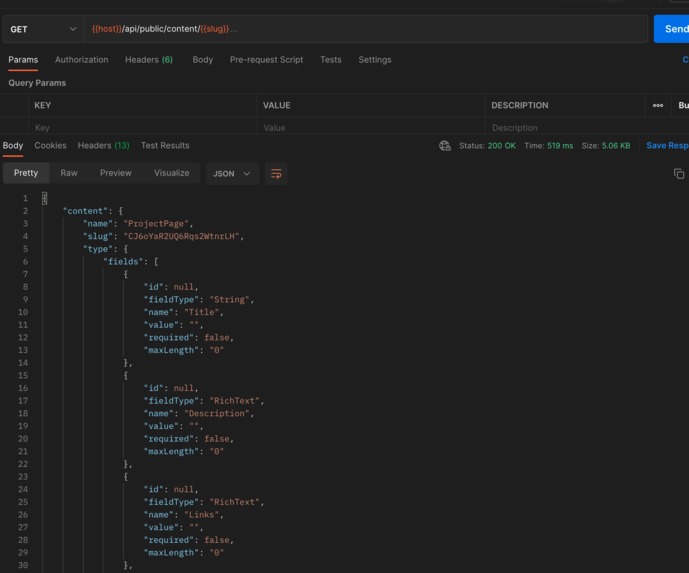This screenshot has height=573, width=689.
Task: Click the "Links" name value
Action: tap(202, 515)
